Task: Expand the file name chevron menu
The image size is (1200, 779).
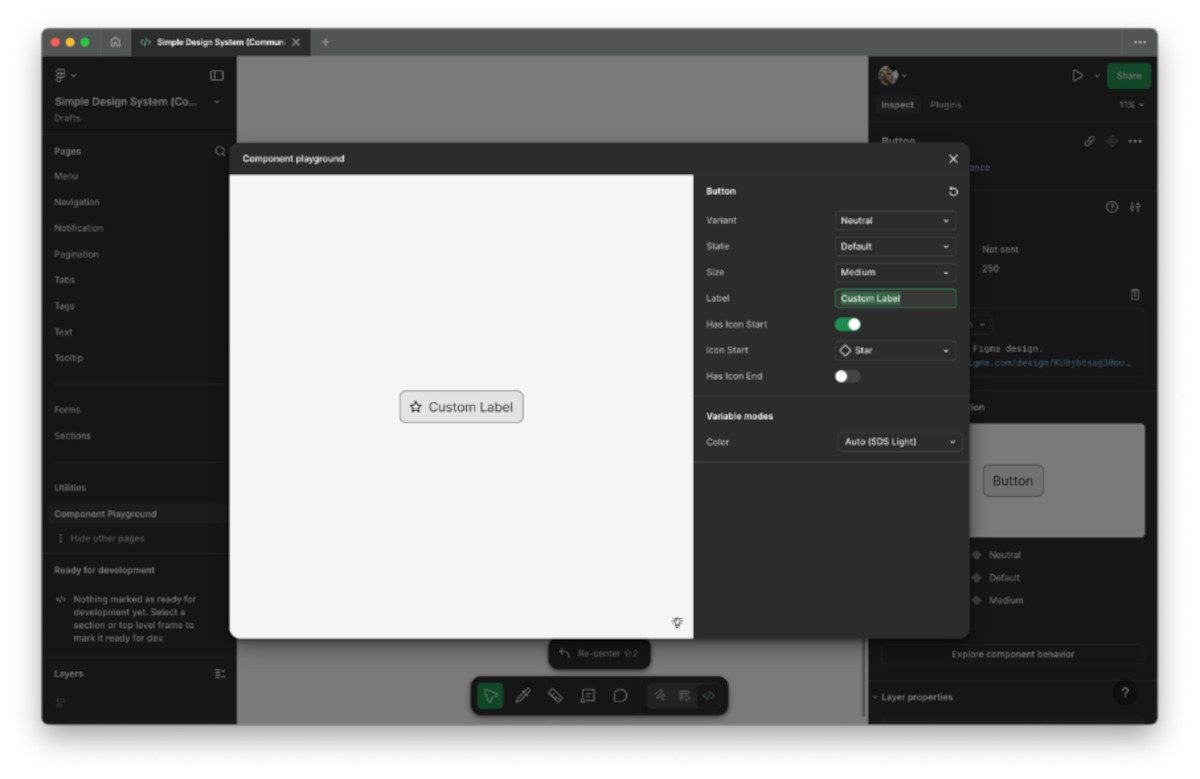Action: click(217, 102)
